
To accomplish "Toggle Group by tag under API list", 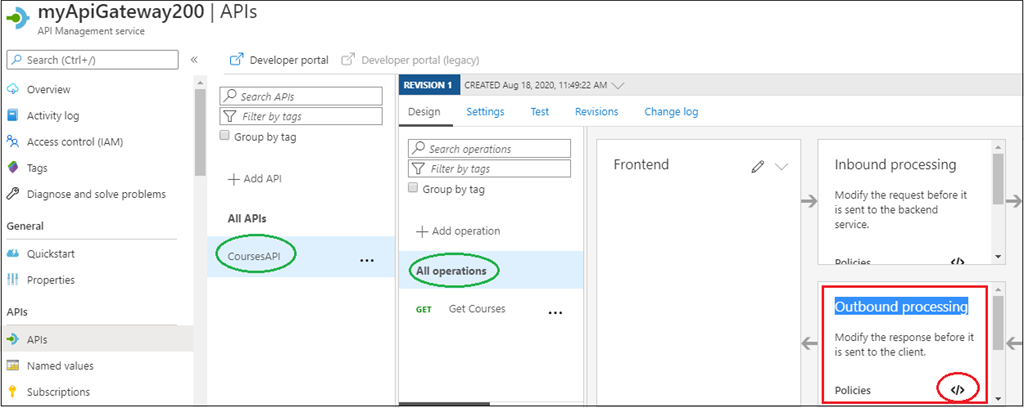I will coord(225,136).
